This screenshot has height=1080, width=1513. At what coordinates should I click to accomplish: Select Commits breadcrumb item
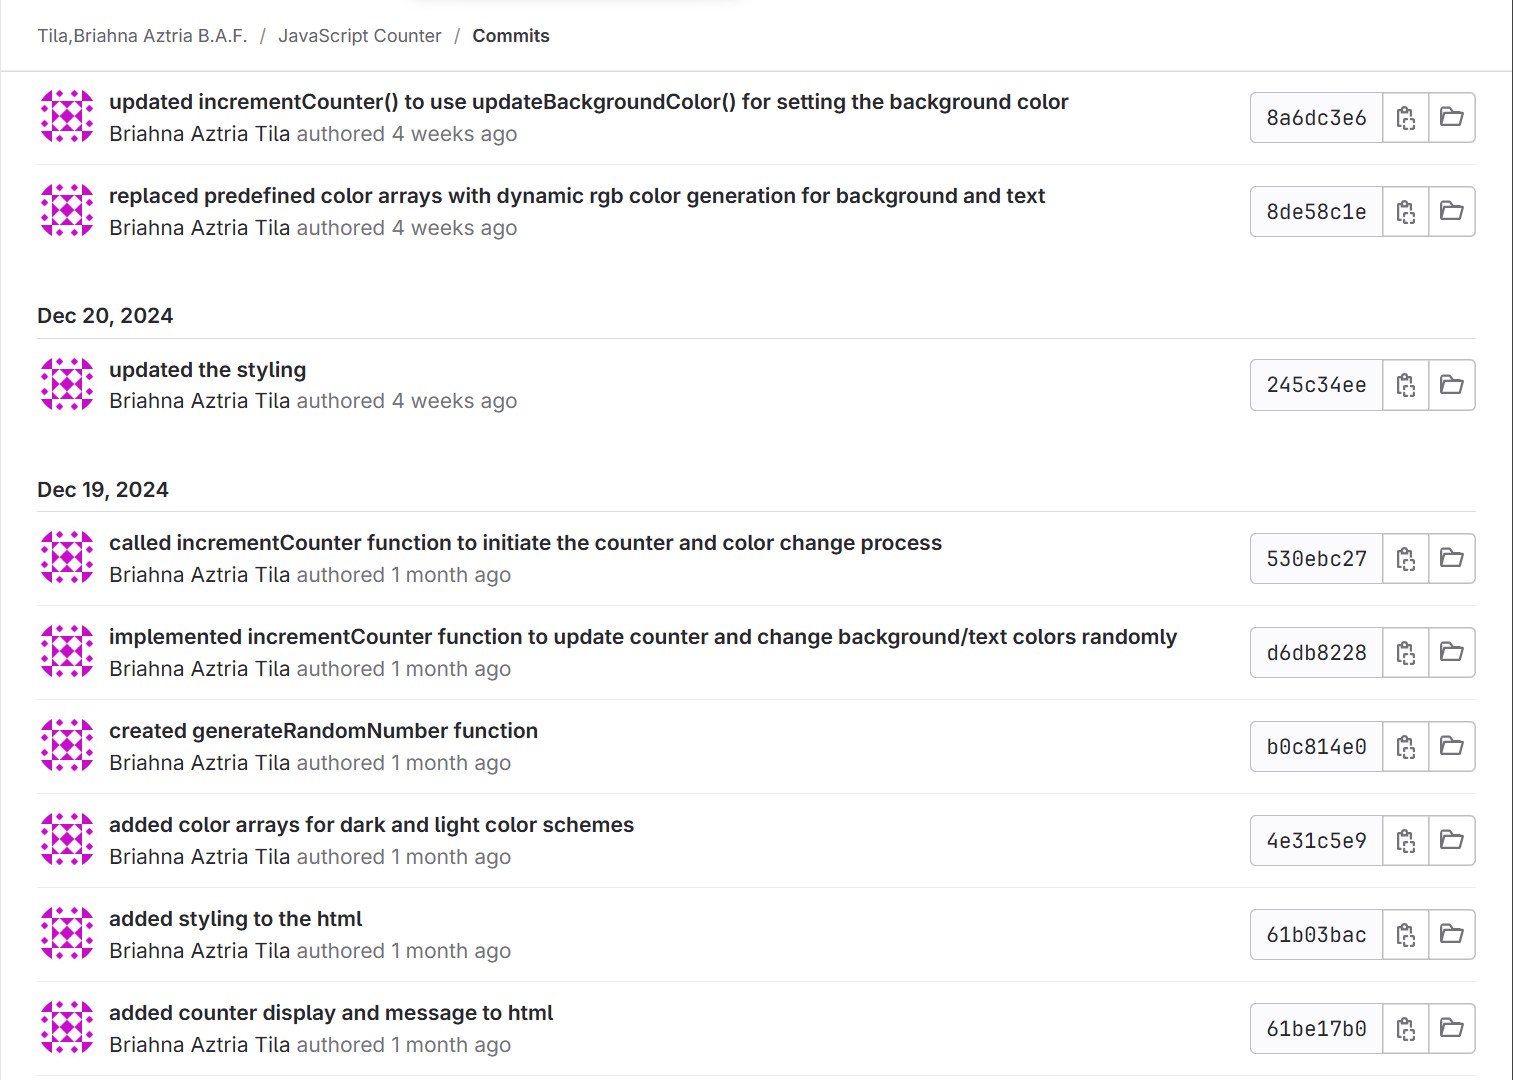510,36
